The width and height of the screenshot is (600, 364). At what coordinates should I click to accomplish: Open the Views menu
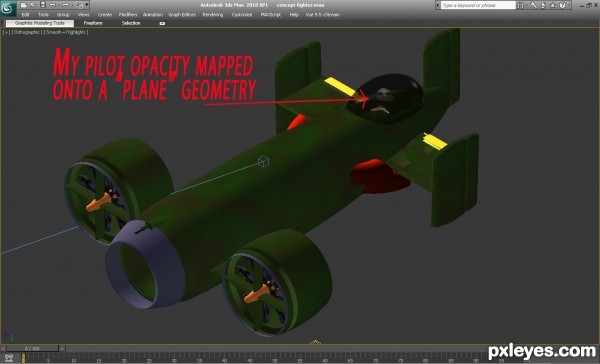[83, 15]
